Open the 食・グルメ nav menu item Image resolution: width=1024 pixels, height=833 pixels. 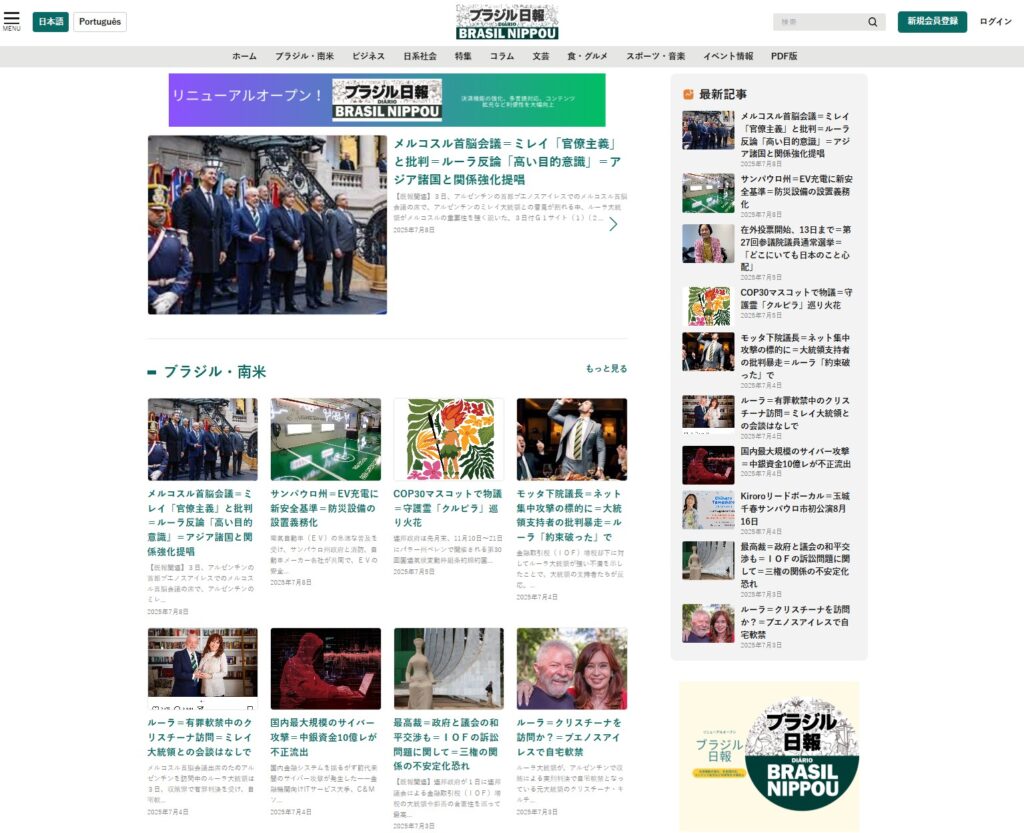pos(587,57)
